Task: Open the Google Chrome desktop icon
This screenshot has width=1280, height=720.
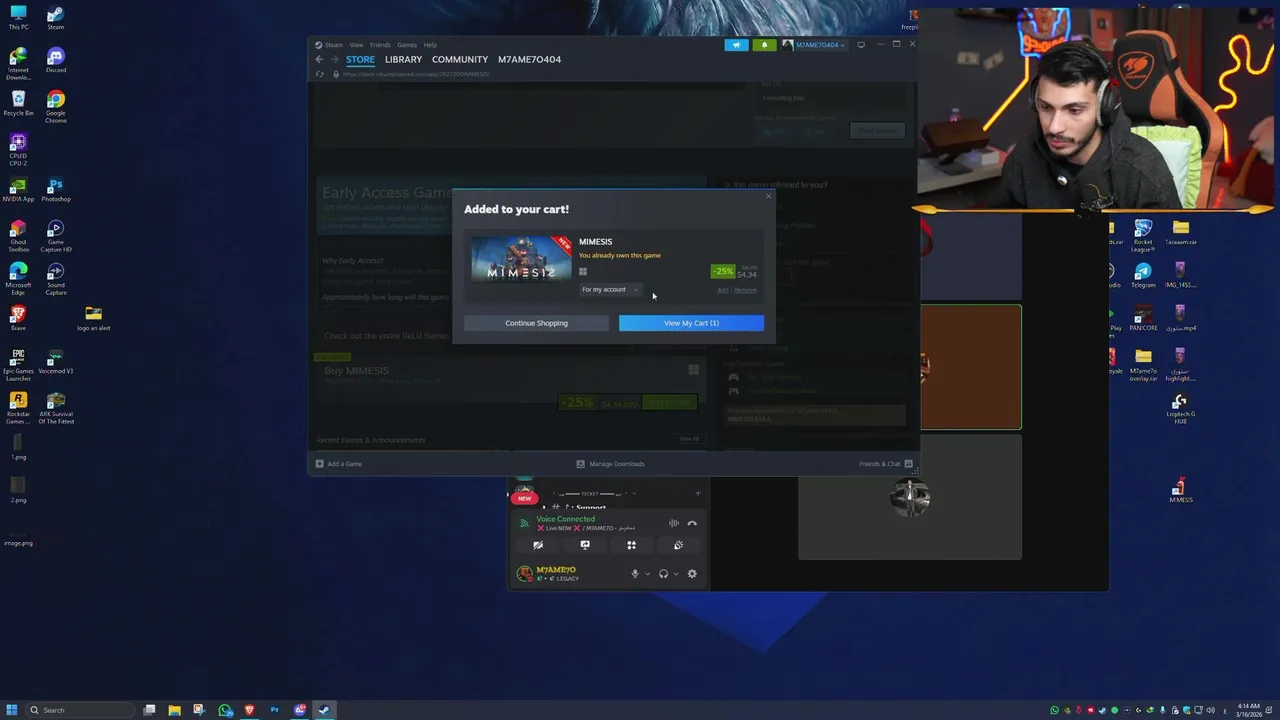Action: point(56,105)
